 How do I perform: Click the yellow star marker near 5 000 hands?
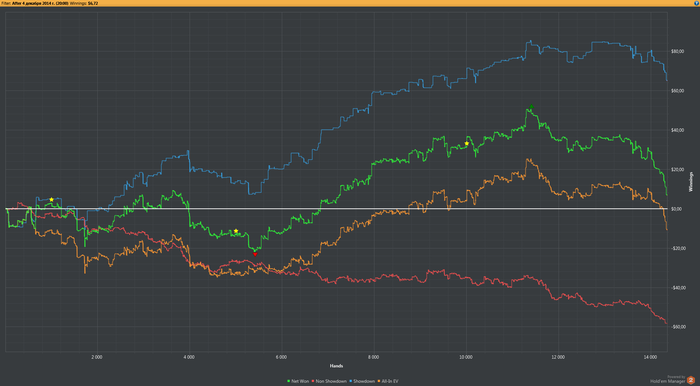(x=236, y=231)
